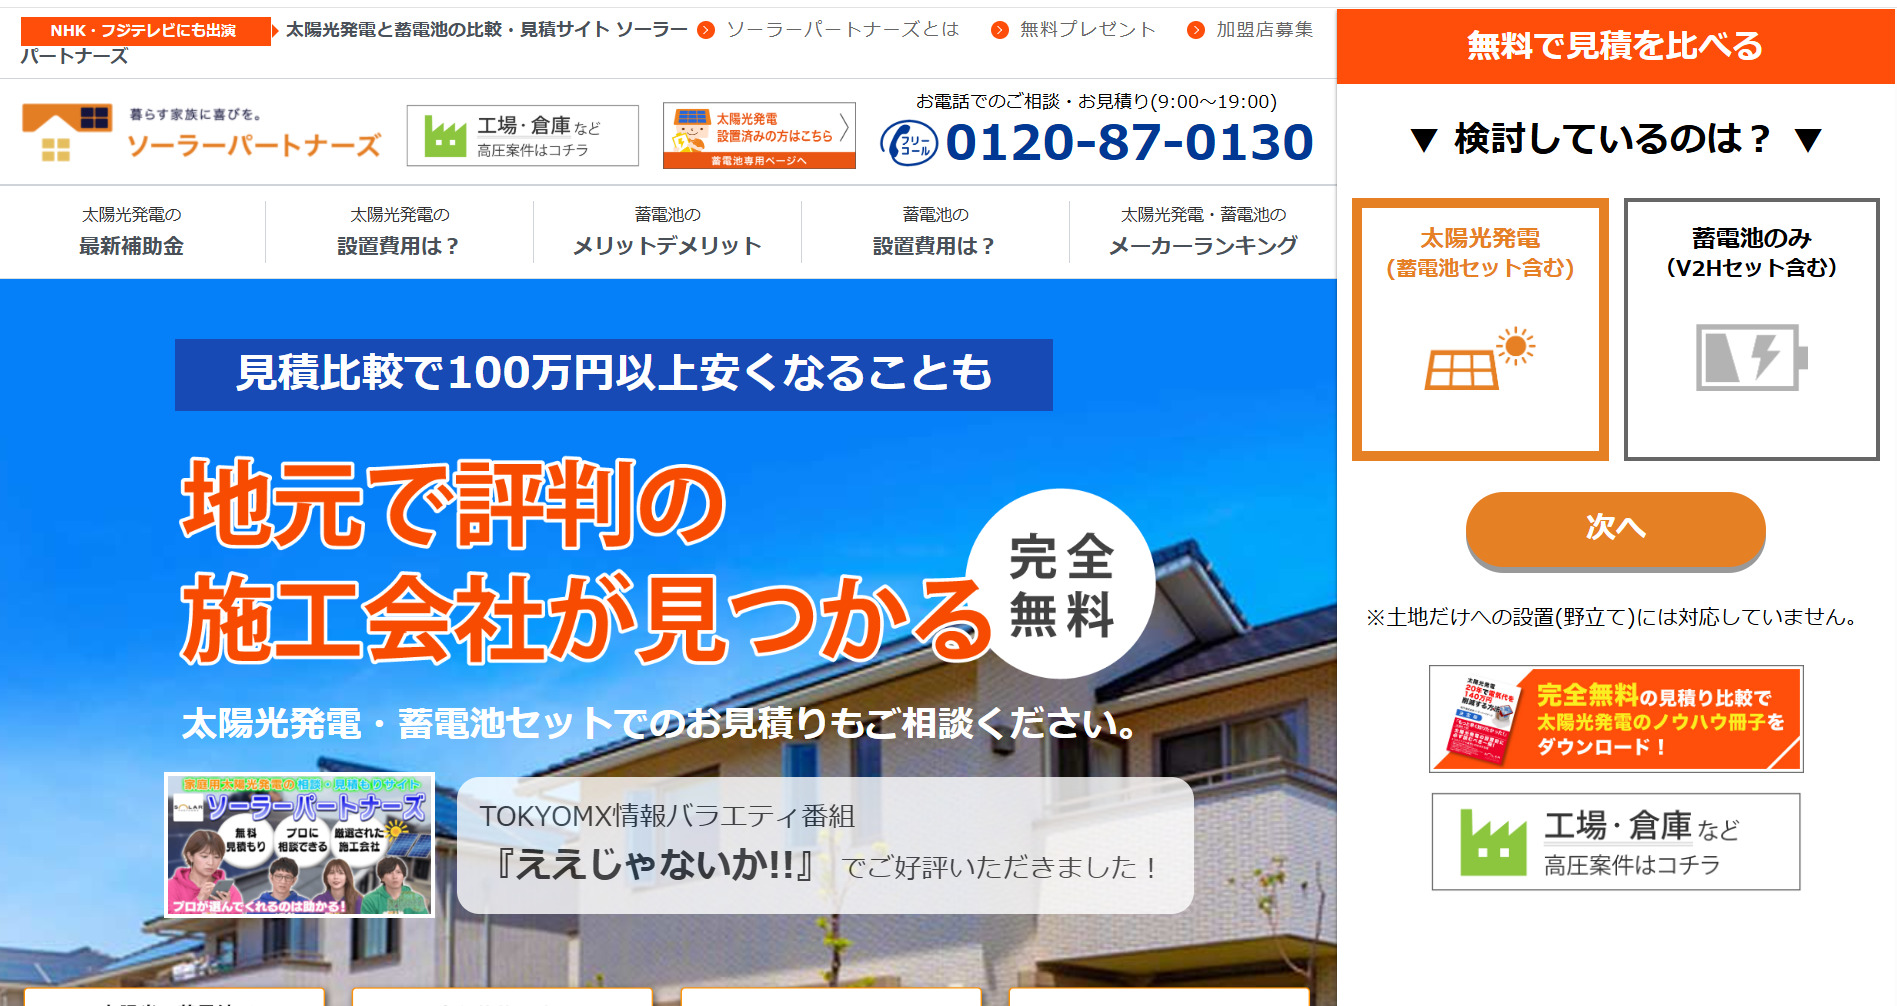1897x1006 pixels.
Task: Click the Solar Partners house logo
Action: click(67, 132)
